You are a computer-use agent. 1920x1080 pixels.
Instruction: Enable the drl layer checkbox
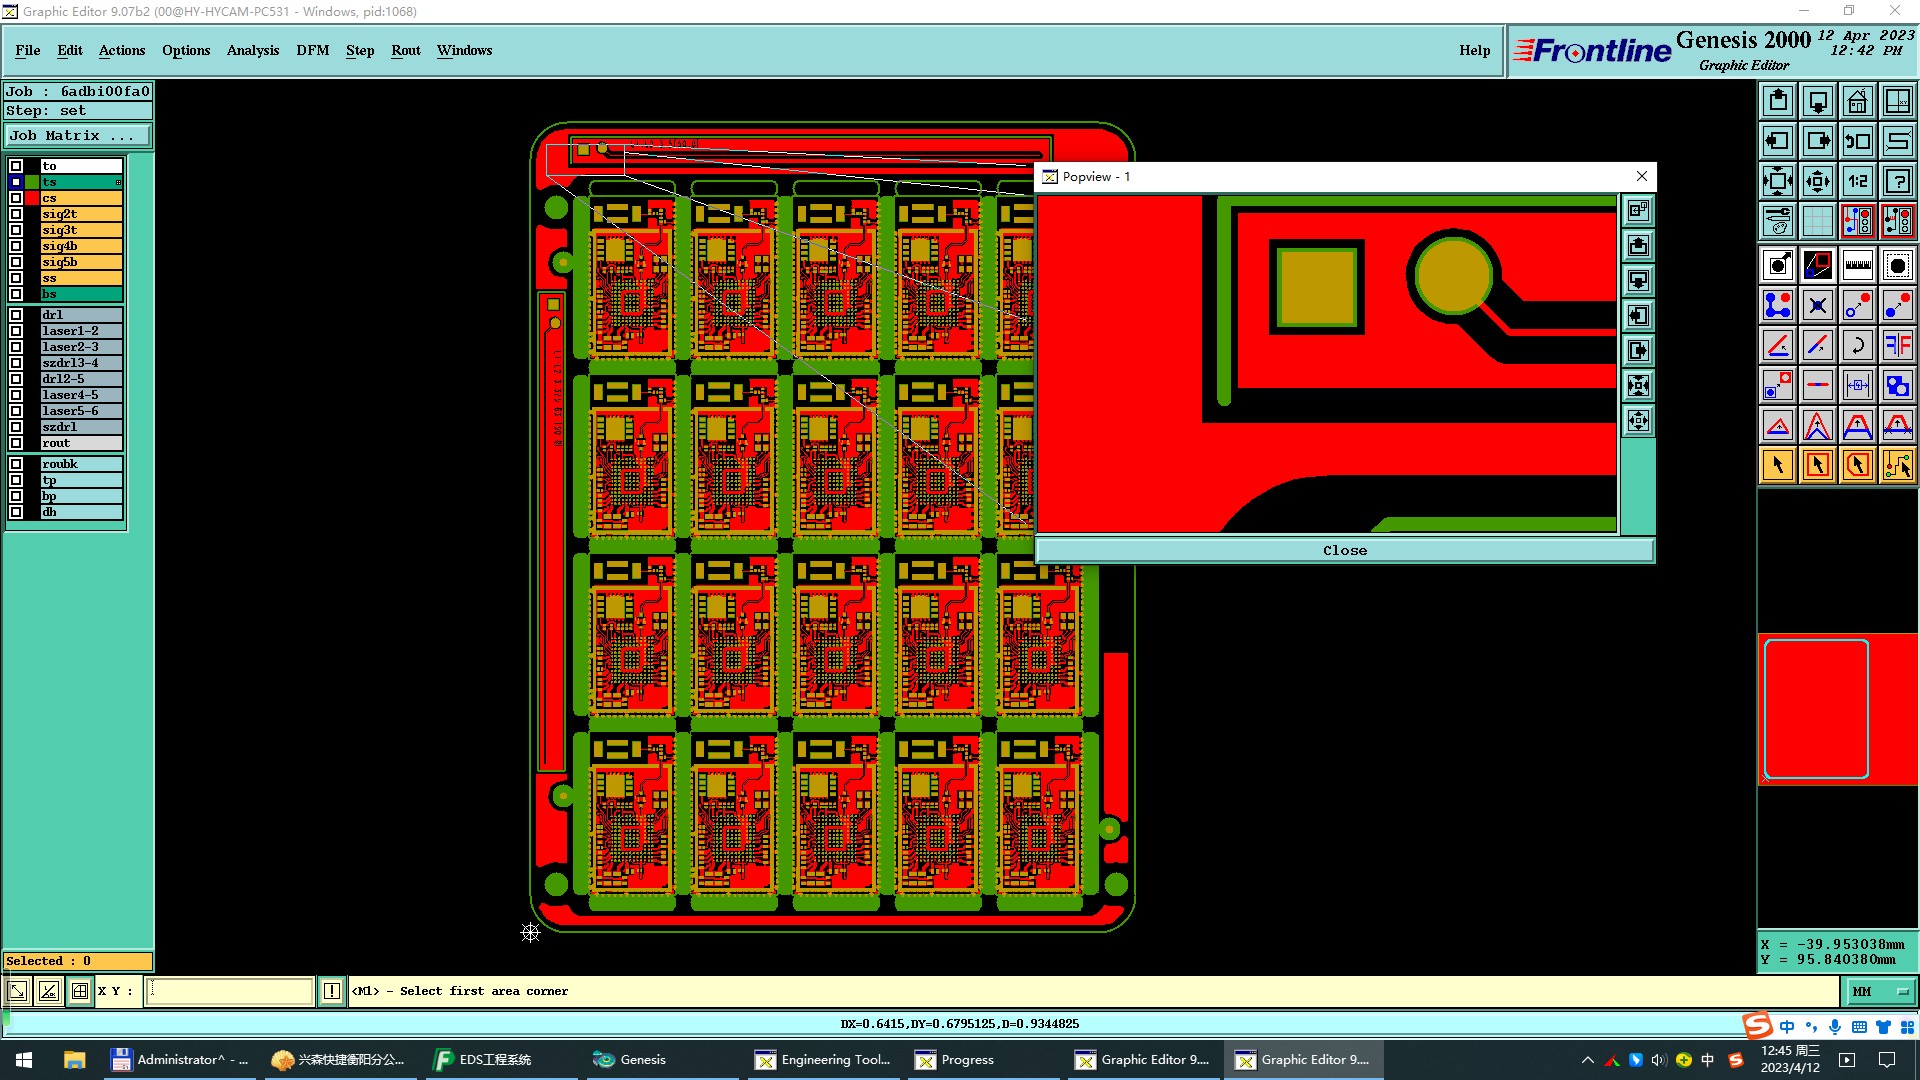16,315
